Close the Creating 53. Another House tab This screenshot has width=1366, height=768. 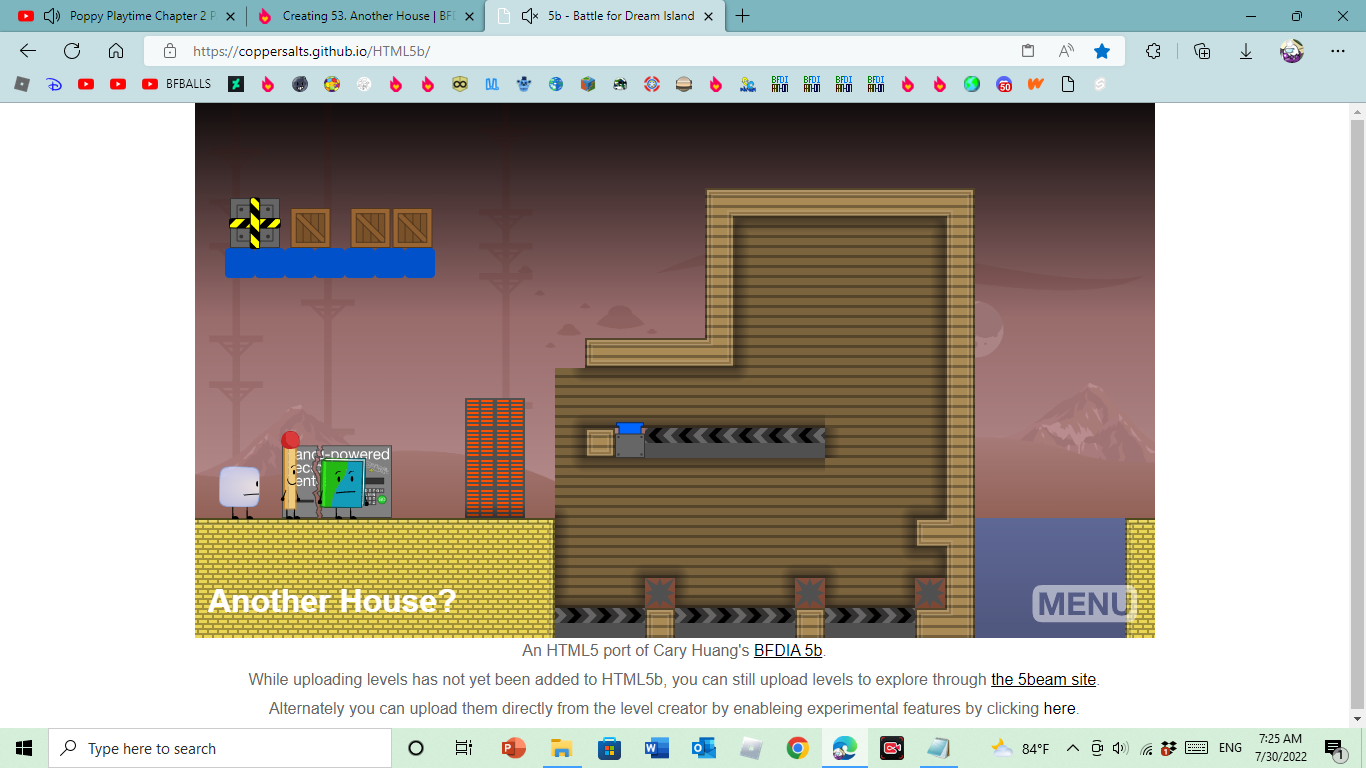pyautogui.click(x=470, y=16)
